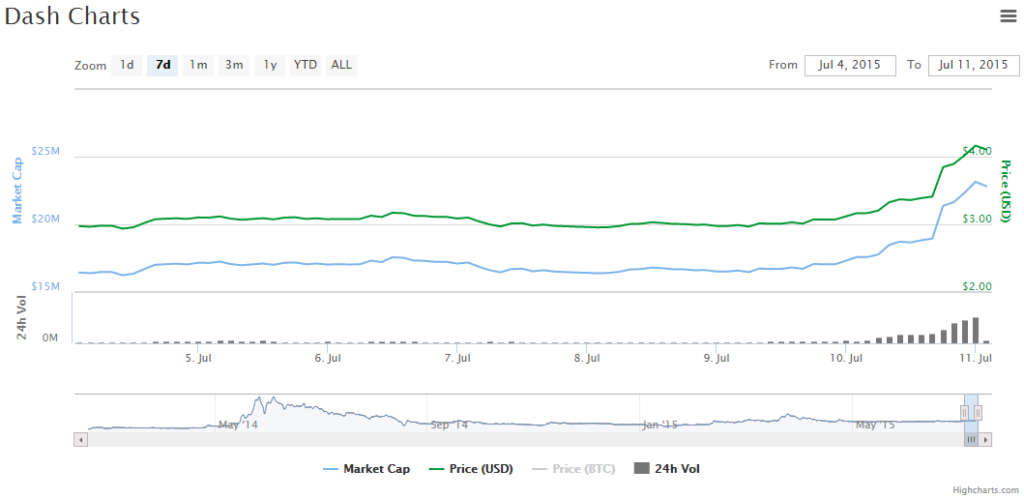
Task: Enable Price (BTC) series in legend
Action: coord(574,469)
